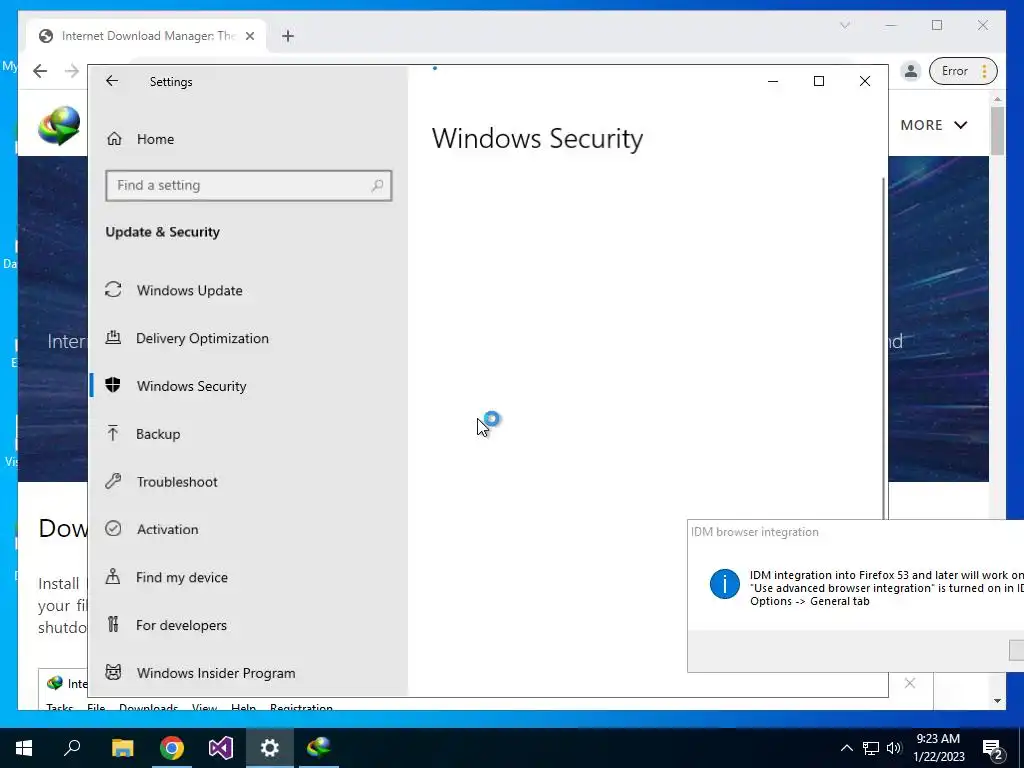Close the Internet Download Manager browser tab
This screenshot has height=768, width=1024.
249,36
